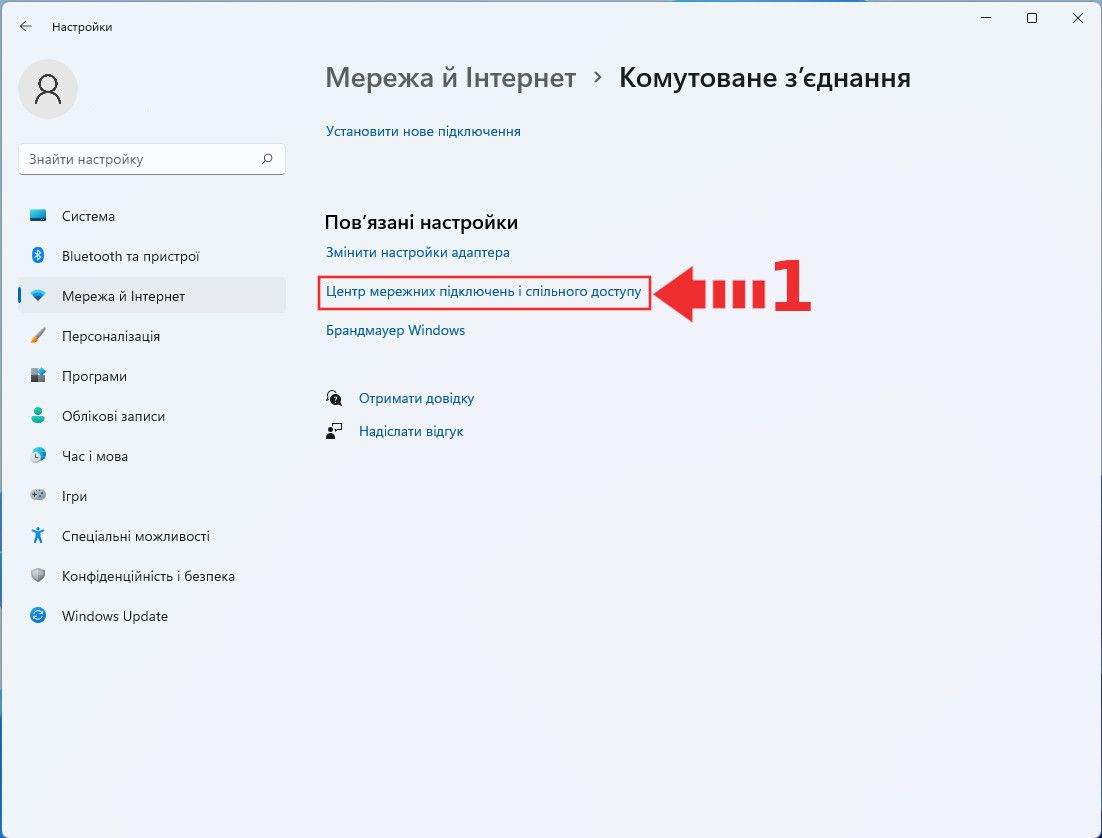Image resolution: width=1102 pixels, height=838 pixels.
Task: Click Змінити настройки адаптера link
Action: coord(417,252)
